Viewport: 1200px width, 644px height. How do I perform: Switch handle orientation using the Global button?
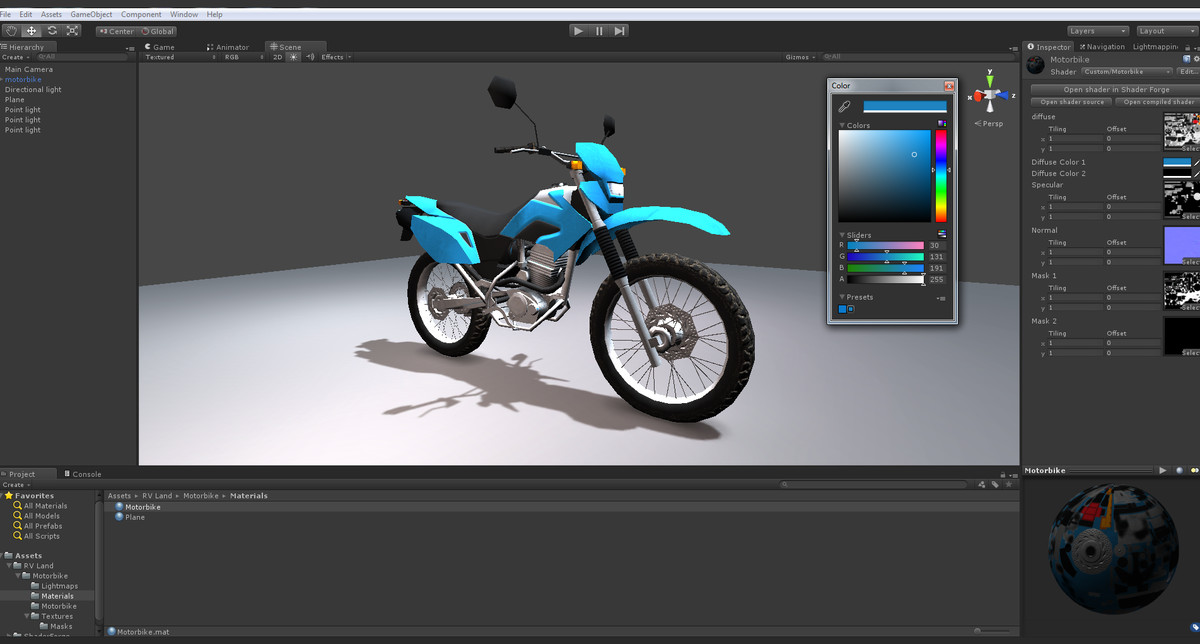(x=157, y=31)
